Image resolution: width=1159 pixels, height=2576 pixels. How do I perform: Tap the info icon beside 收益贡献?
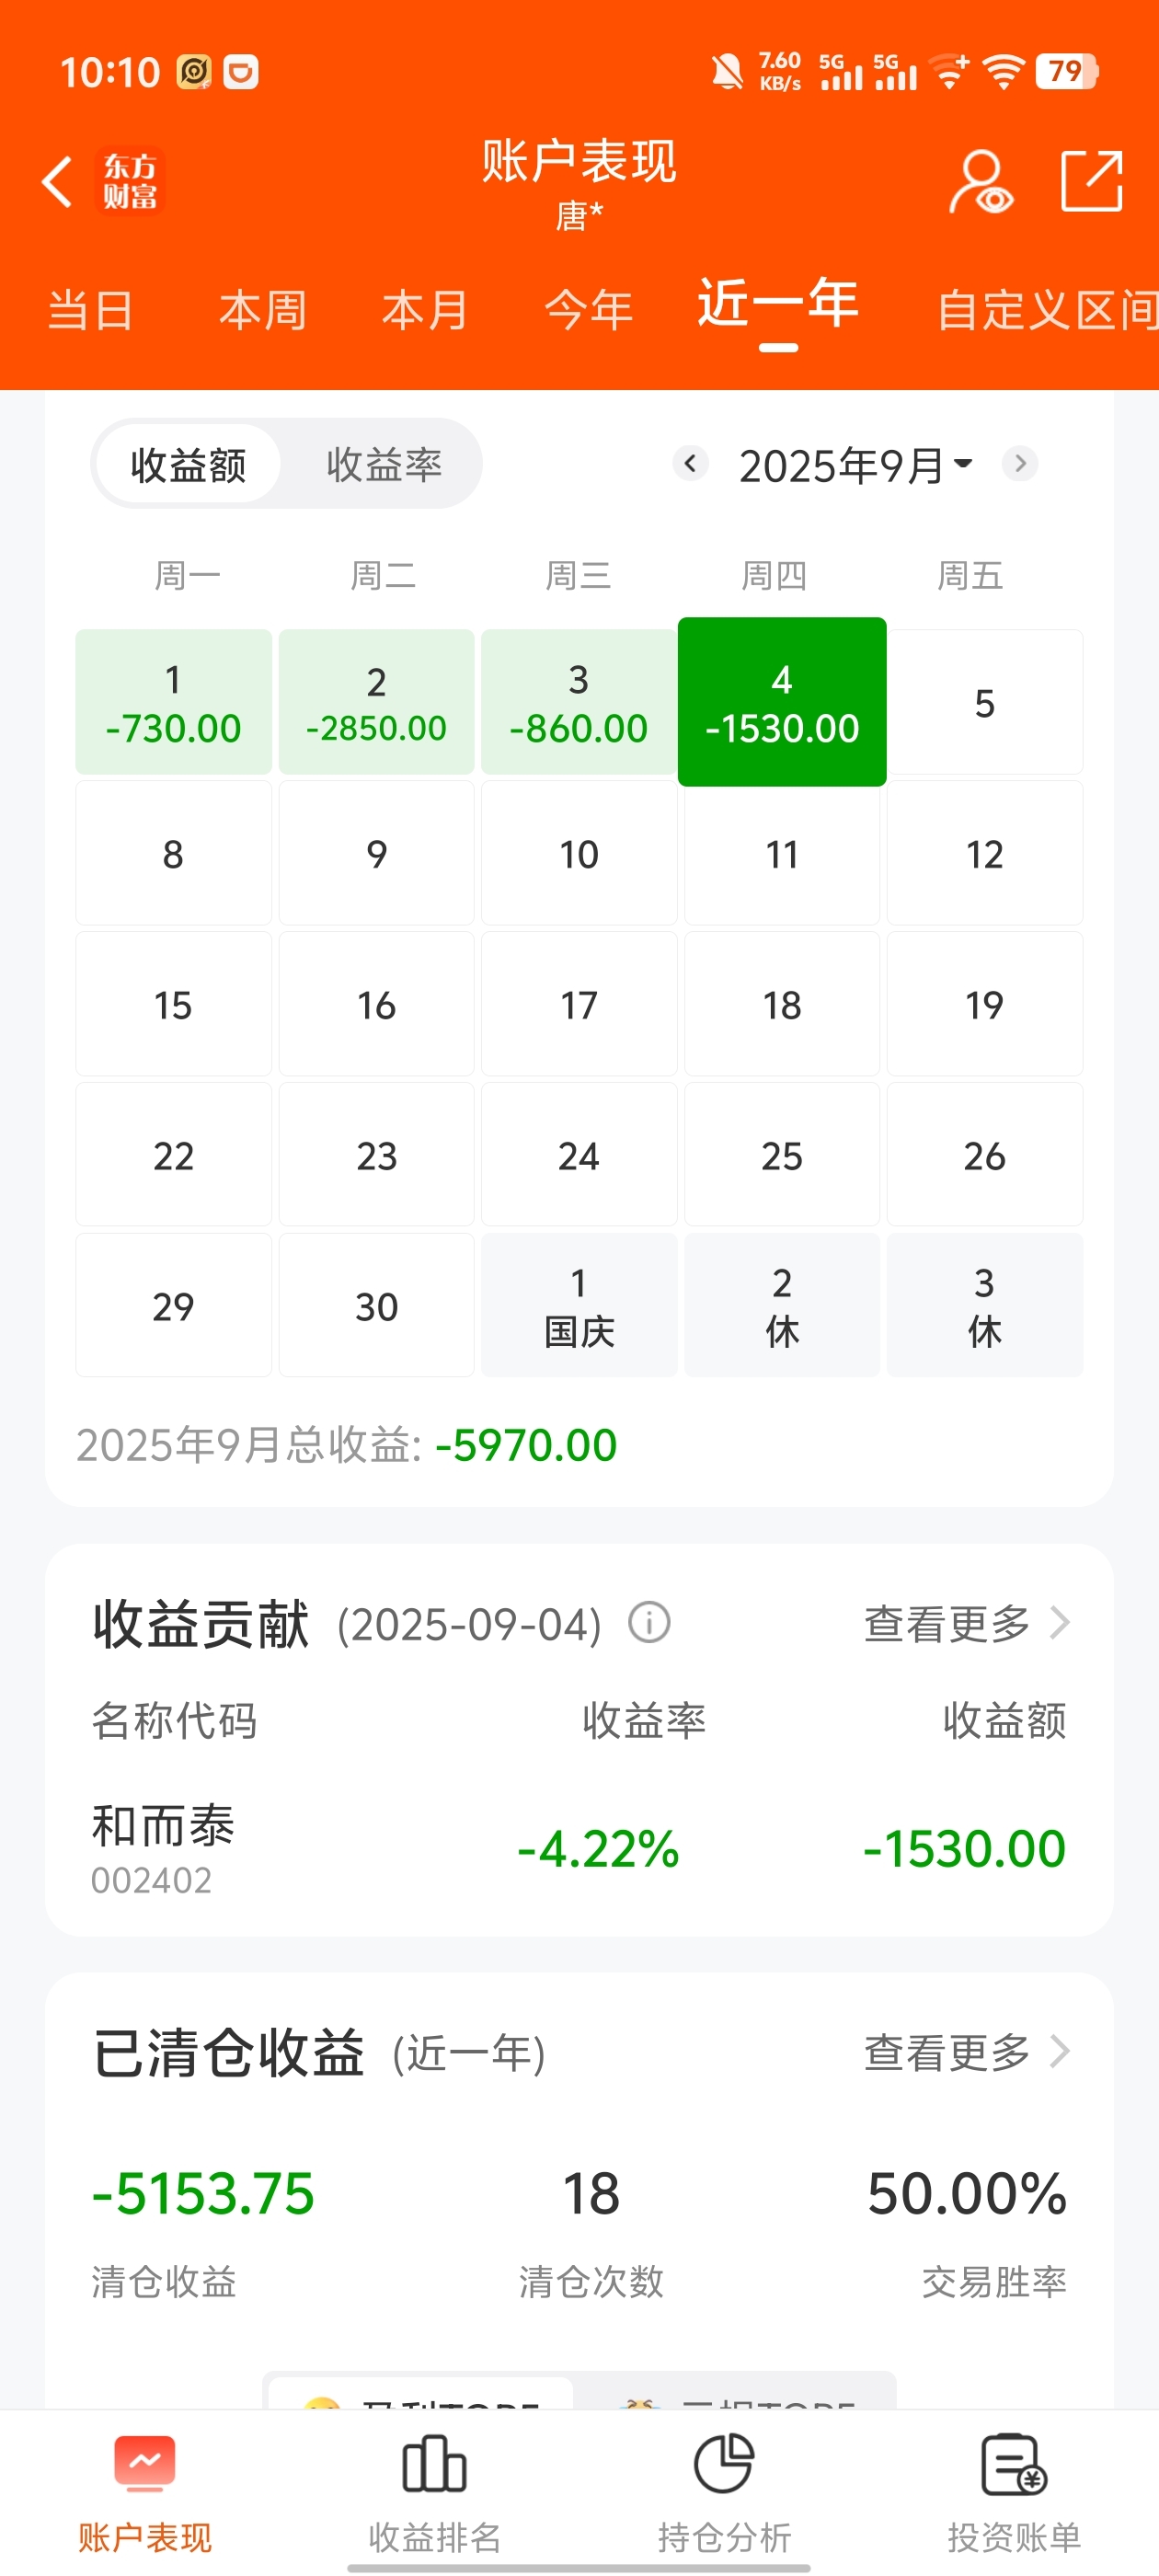point(649,1622)
